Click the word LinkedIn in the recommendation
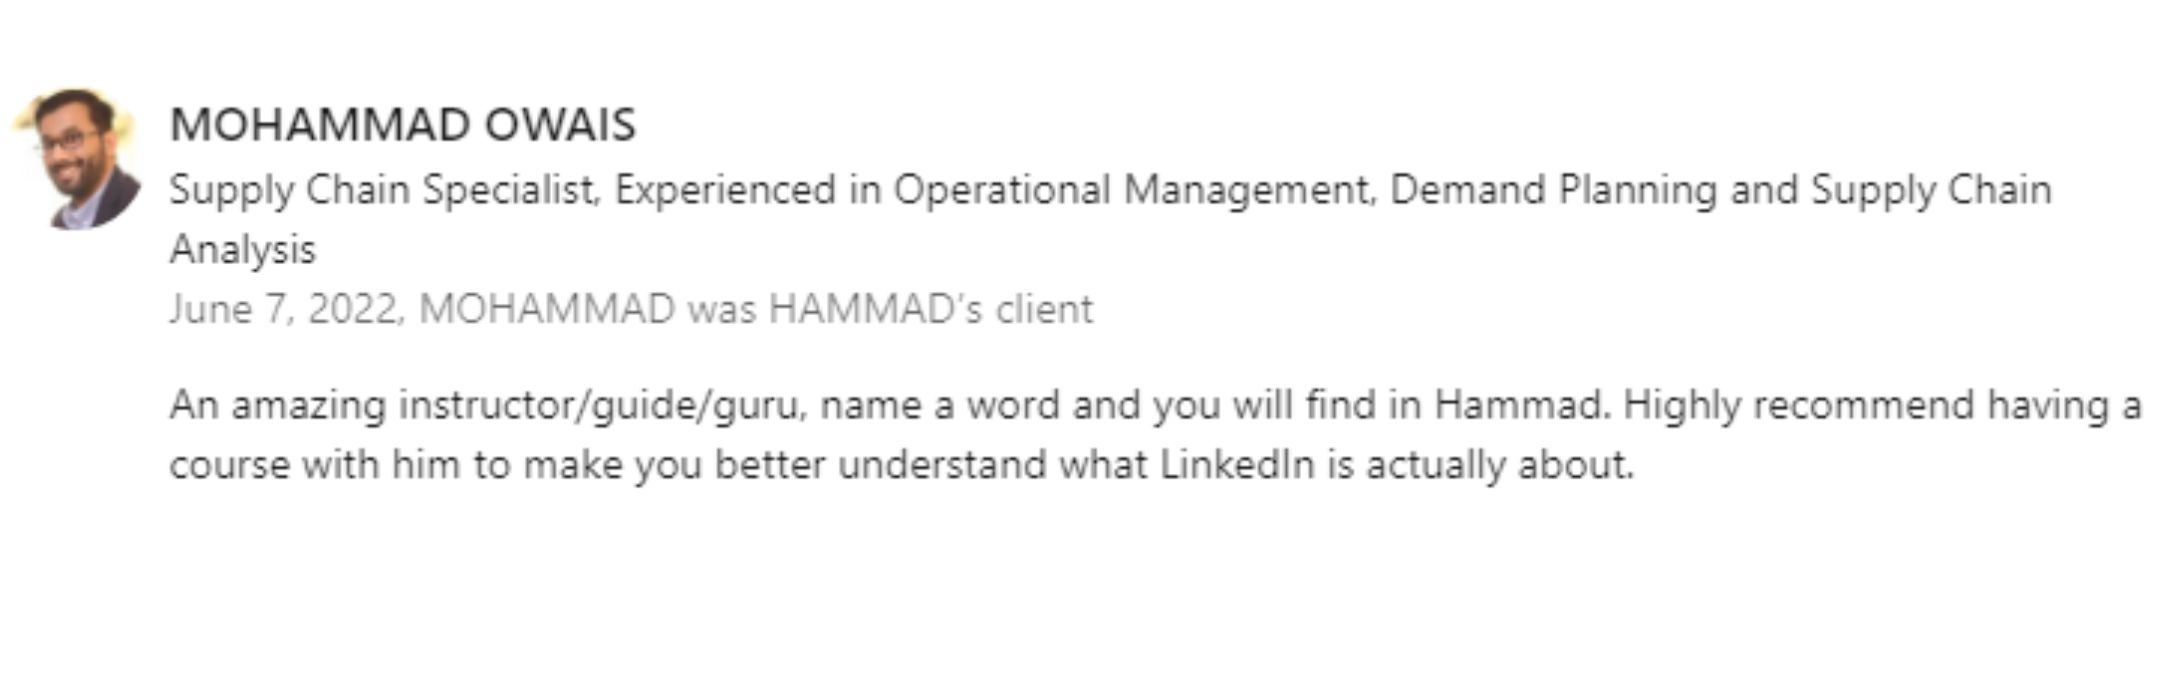This screenshot has width=2160, height=700. coord(1237,465)
